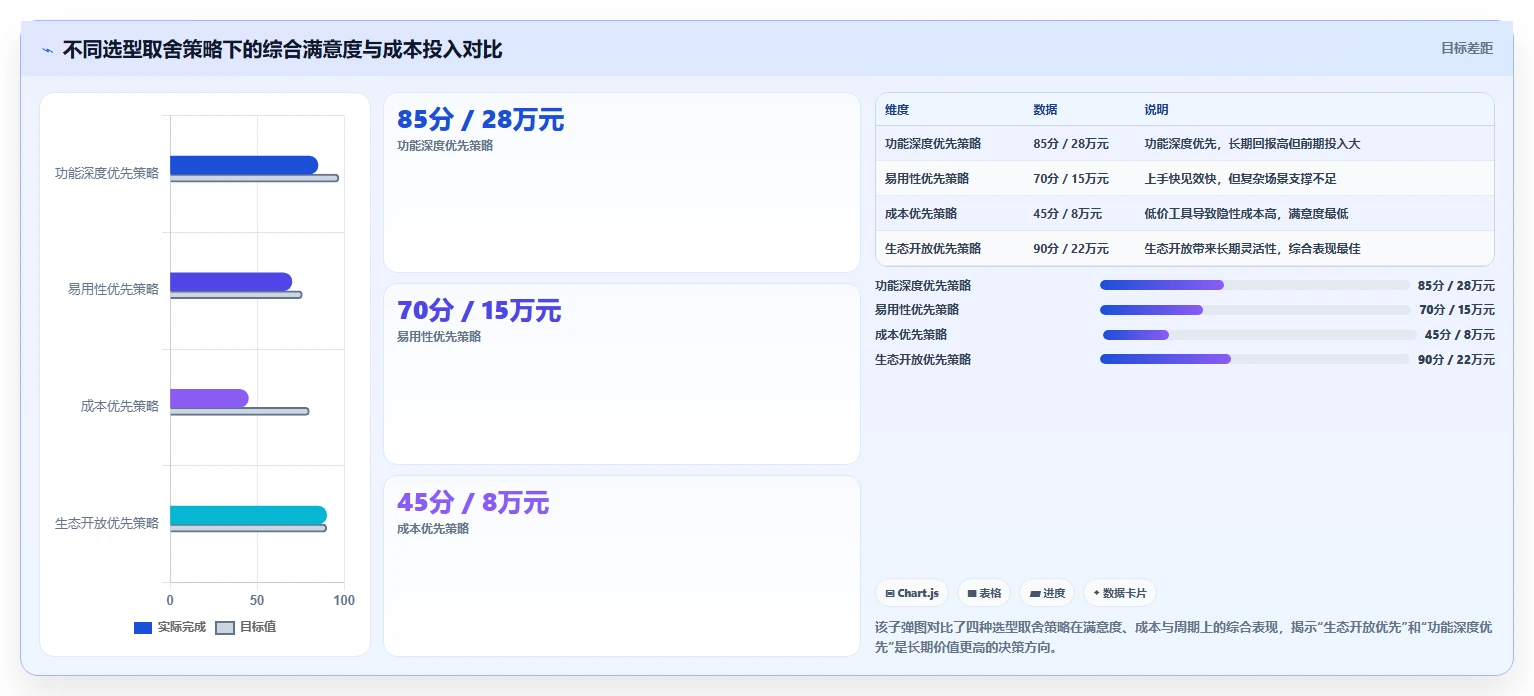The height and width of the screenshot is (696, 1534).
Task: Click the x-axis tick value 100
Action: (344, 600)
